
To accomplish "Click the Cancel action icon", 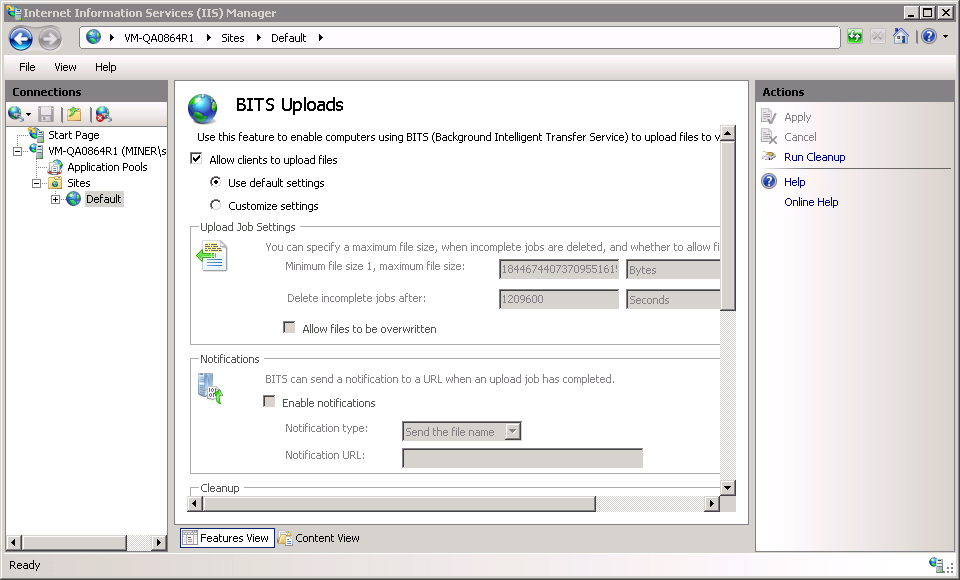I will click(769, 137).
